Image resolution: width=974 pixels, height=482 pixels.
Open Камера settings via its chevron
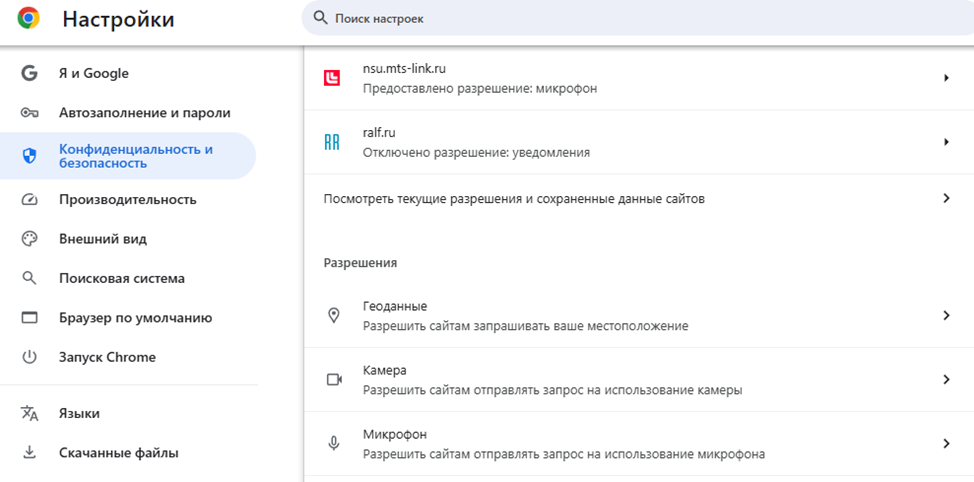(945, 380)
